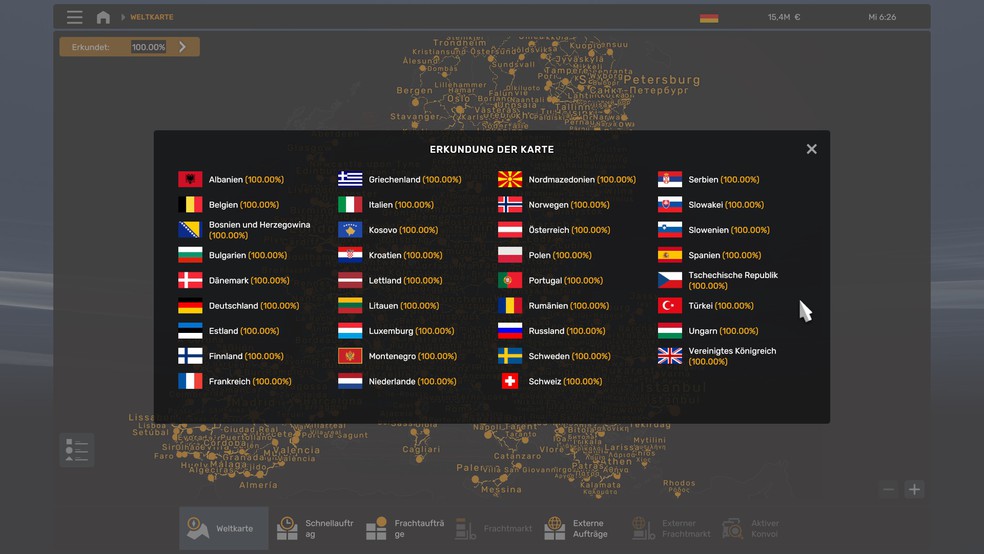Select the Slowakei (100.00%) entry
The height and width of the screenshot is (554, 984).
tap(711, 205)
